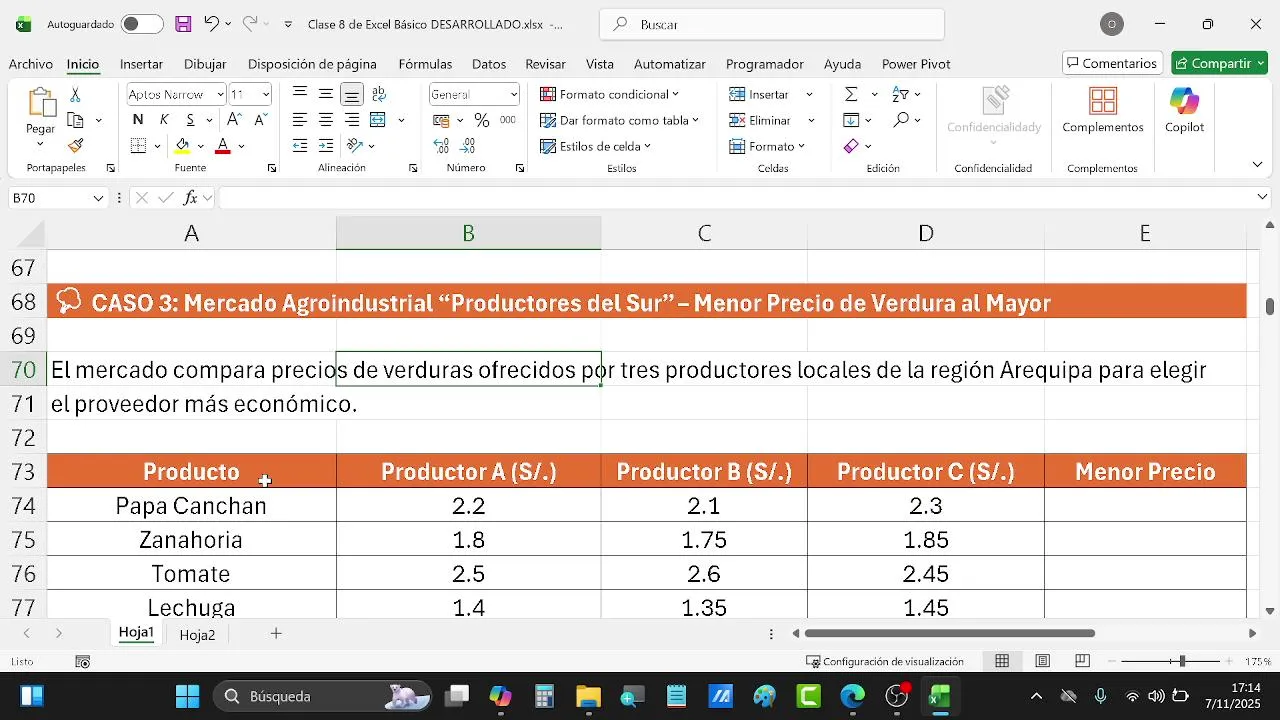Open the Fórmulas tab

[425, 64]
